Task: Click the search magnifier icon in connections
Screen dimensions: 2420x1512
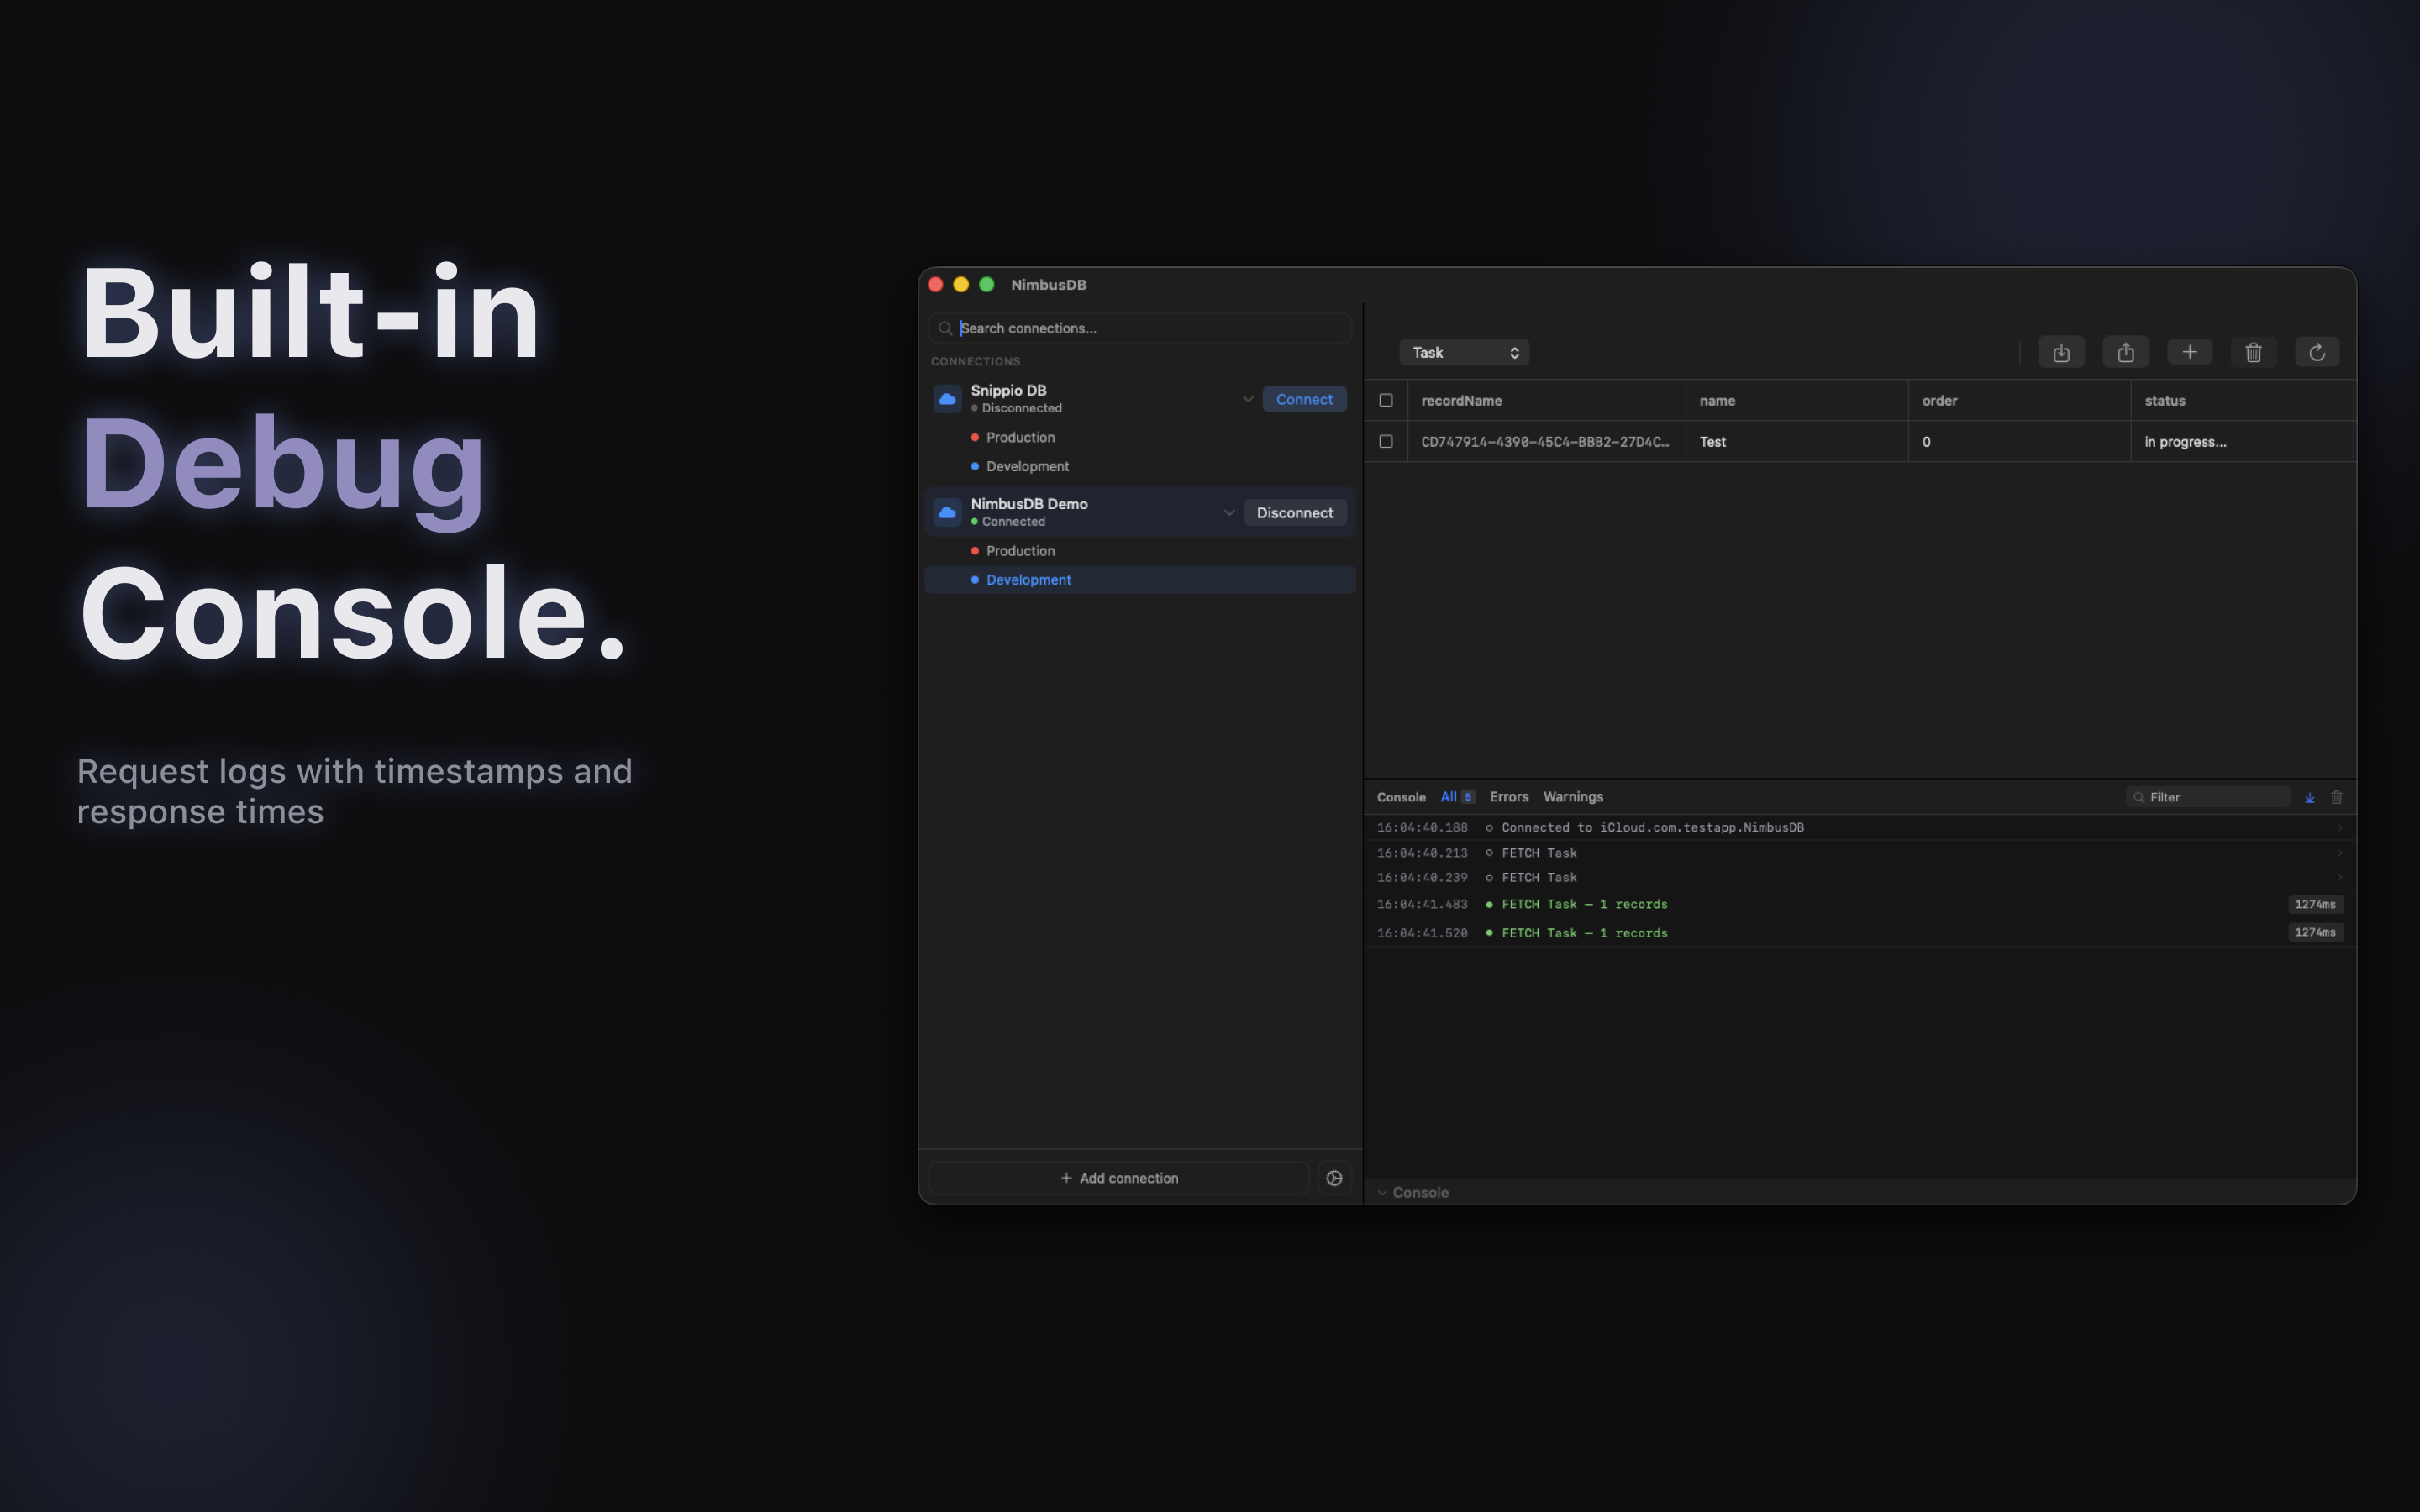Action: tap(945, 328)
